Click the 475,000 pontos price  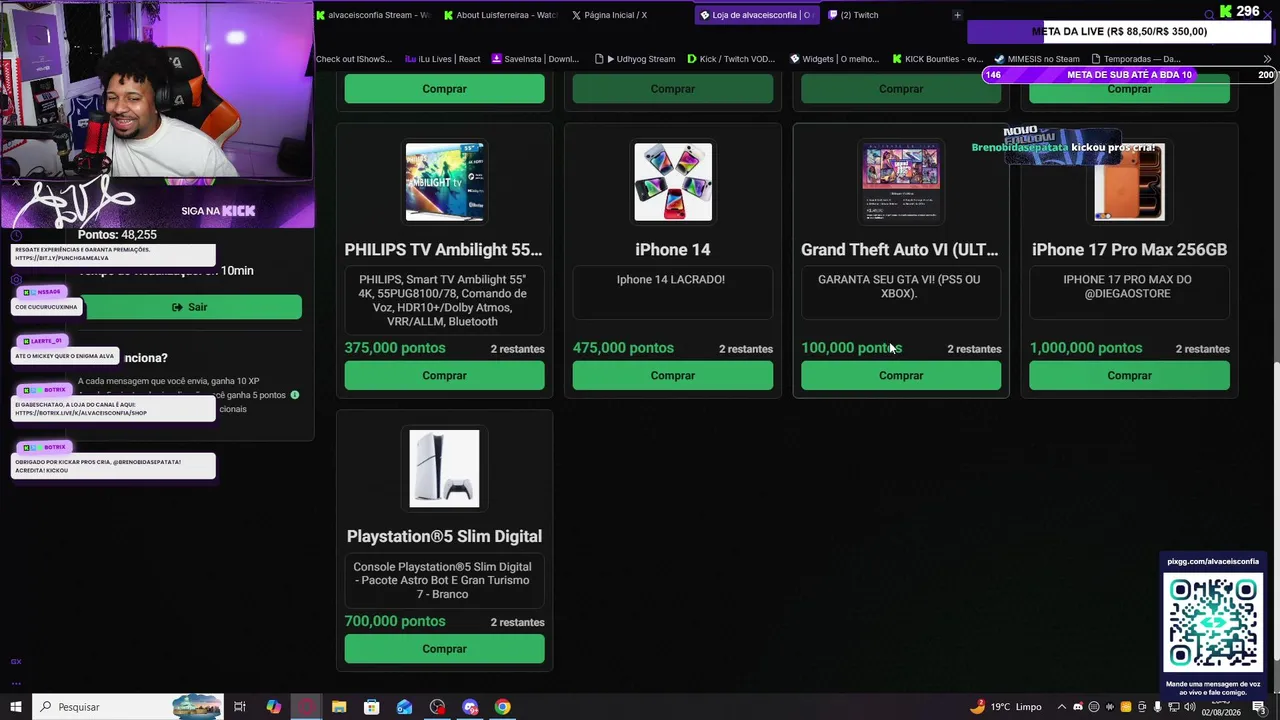point(623,348)
